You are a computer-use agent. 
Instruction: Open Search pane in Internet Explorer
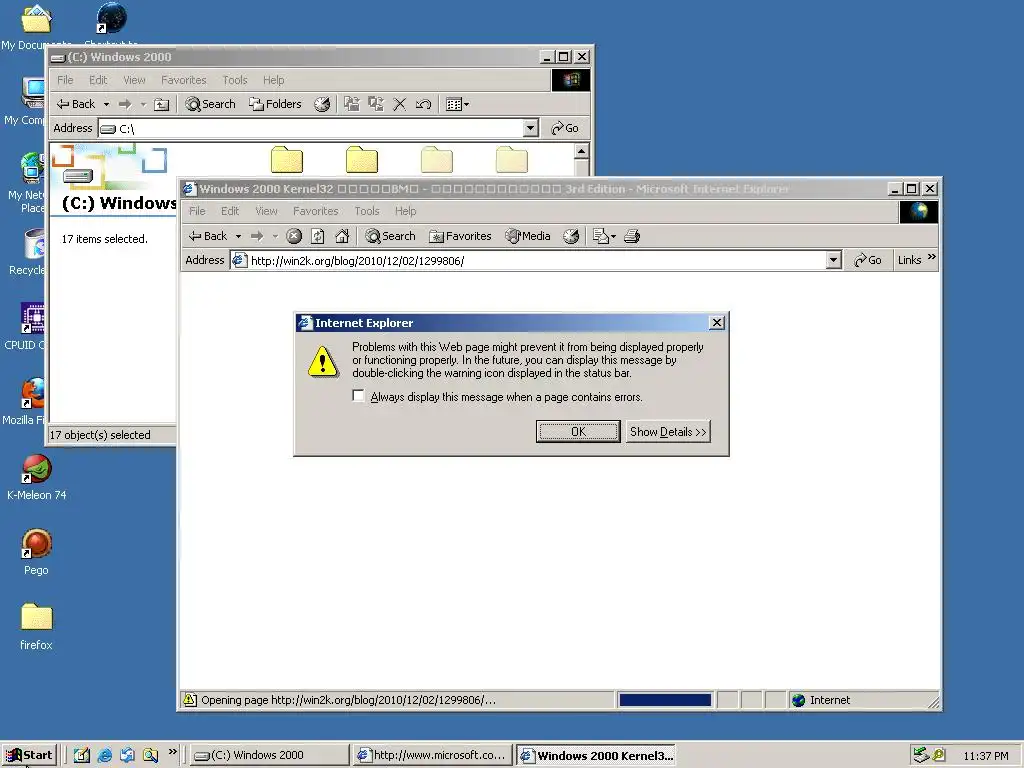(390, 236)
